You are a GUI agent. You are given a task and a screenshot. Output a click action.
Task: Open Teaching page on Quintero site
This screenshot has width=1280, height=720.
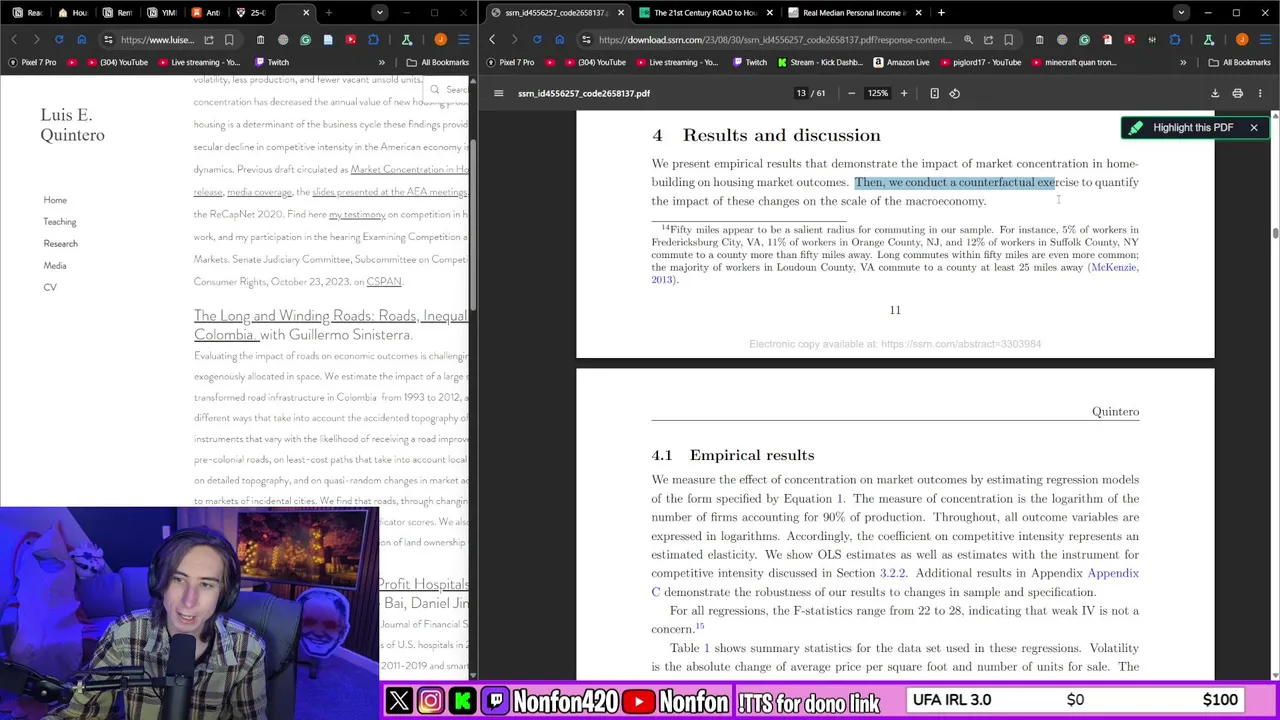coord(59,222)
